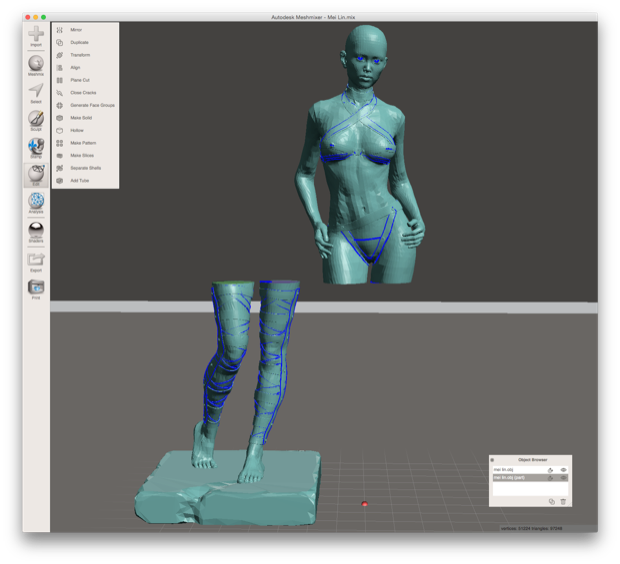Open the Shaders panel
Viewport: 620px width, 564px height.
click(36, 233)
